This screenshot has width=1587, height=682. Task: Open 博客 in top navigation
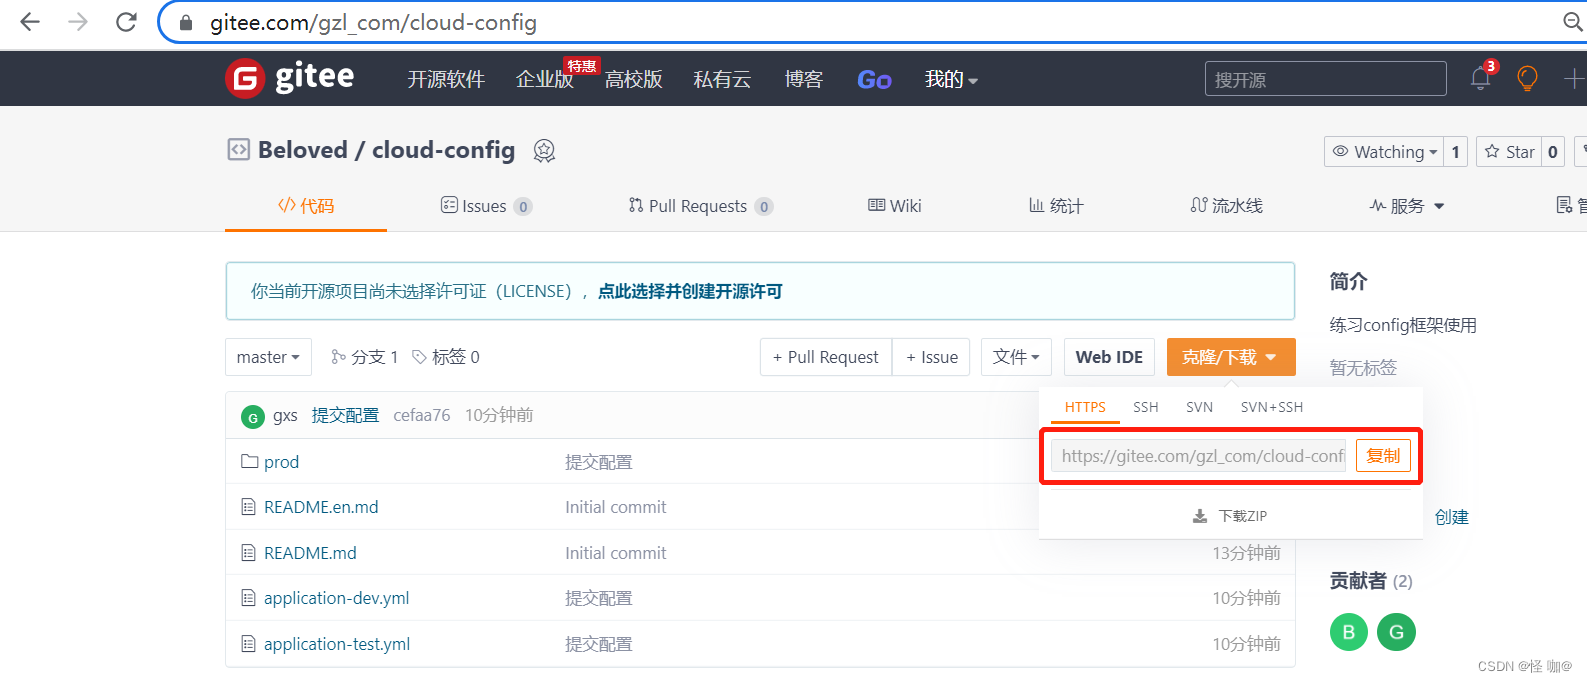(x=804, y=79)
